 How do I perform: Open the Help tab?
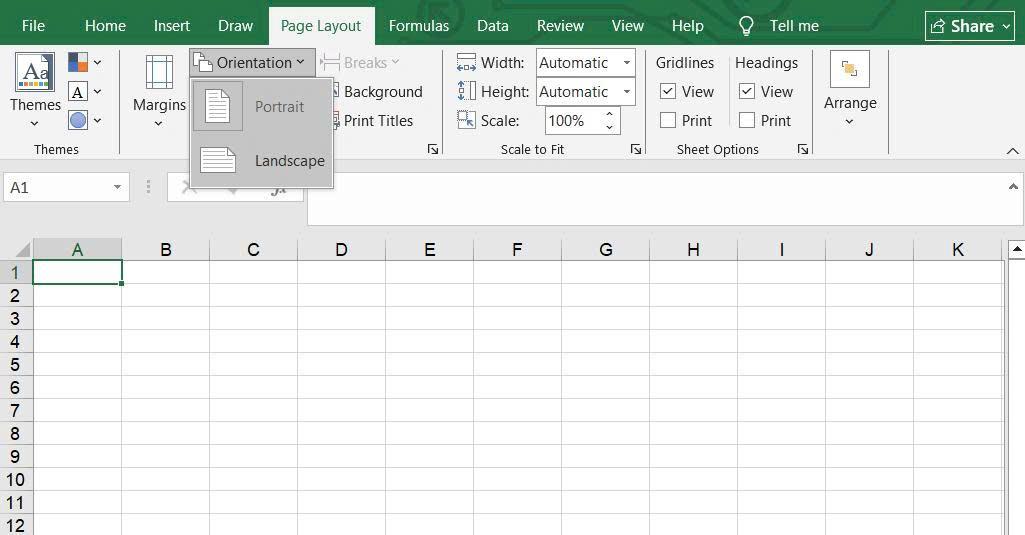[x=688, y=26]
